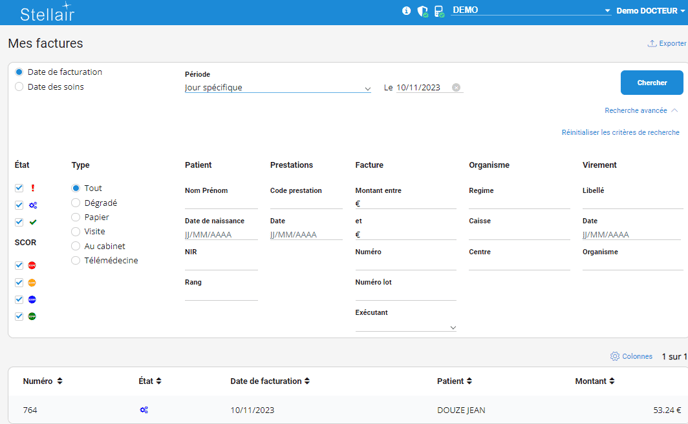This screenshot has height=424, width=688.
Task: Click the Nom Prénom patient field
Action: [221, 203]
